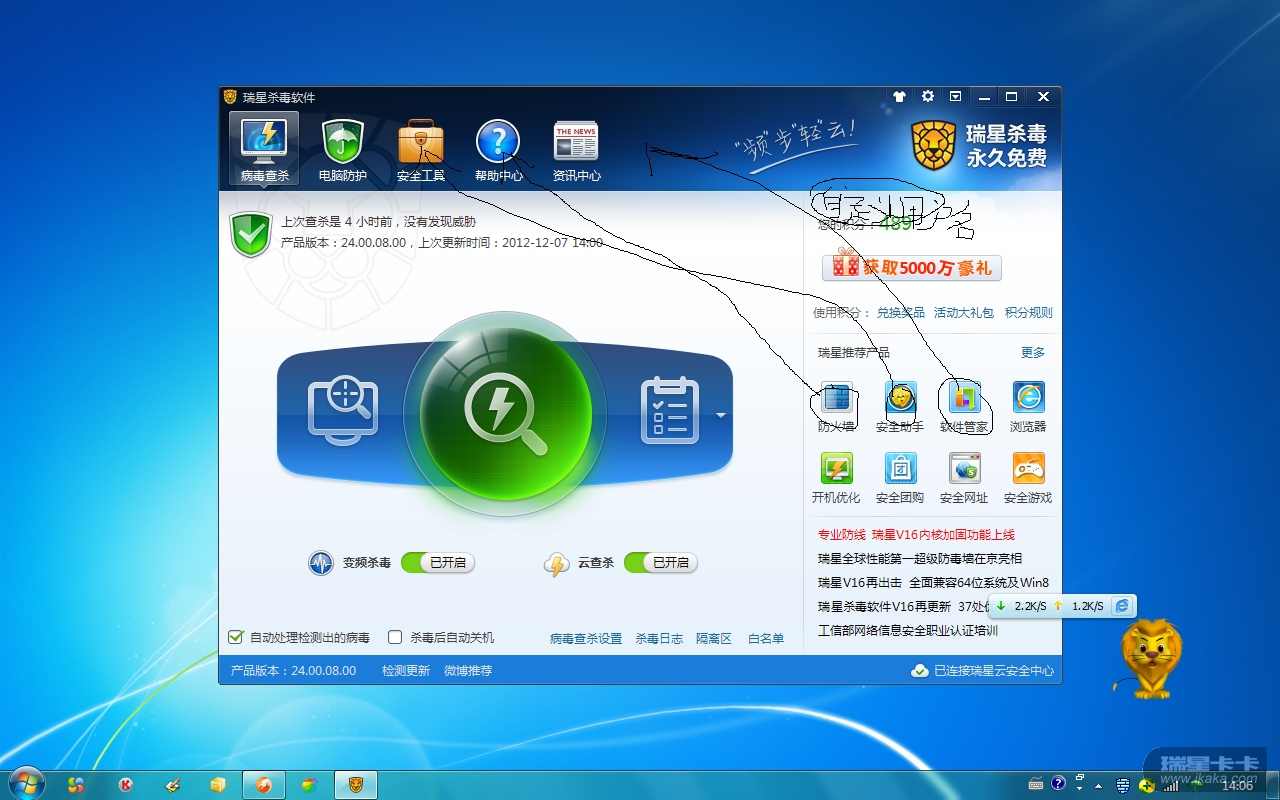Click 更多 to see more products

[x=1033, y=353]
